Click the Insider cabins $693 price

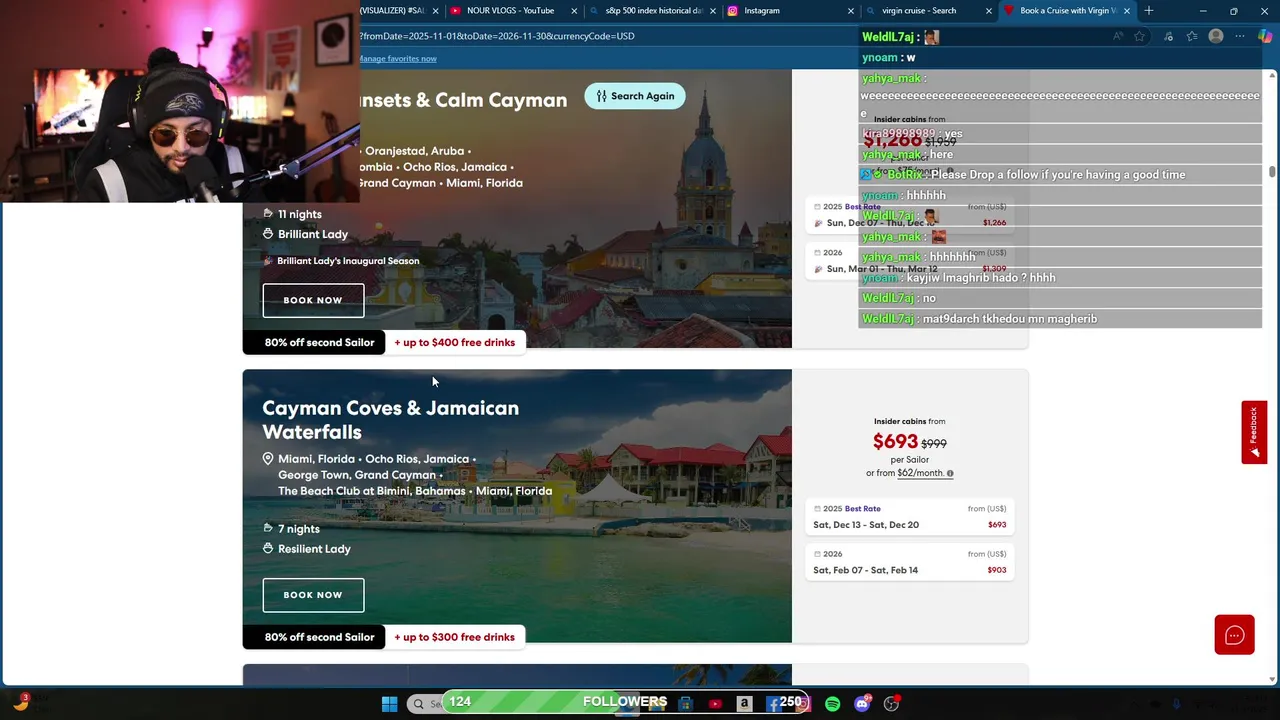point(895,442)
